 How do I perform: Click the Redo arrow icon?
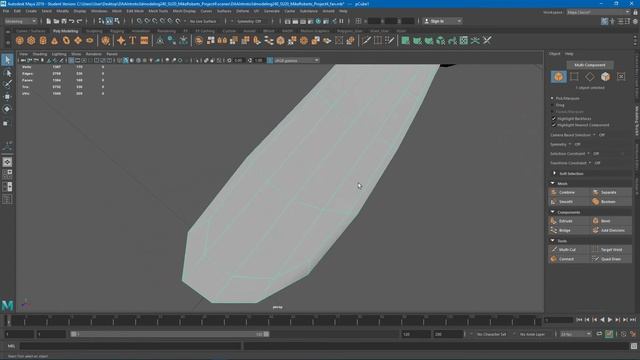tap(80, 21)
